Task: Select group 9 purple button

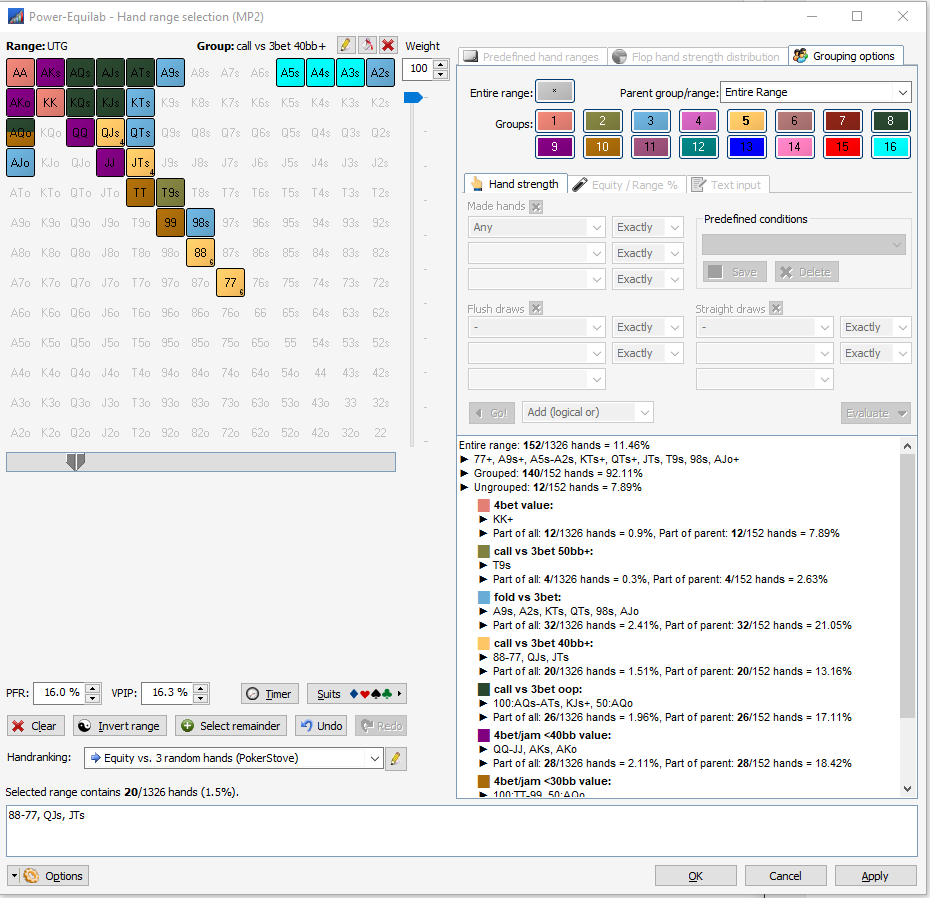Action: [554, 147]
